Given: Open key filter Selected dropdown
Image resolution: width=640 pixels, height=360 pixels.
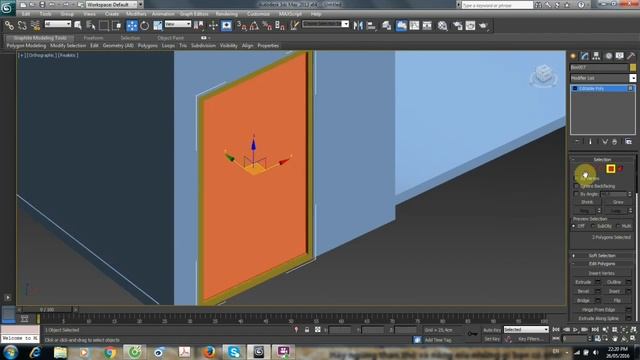Looking at the screenshot, I should [526, 329].
